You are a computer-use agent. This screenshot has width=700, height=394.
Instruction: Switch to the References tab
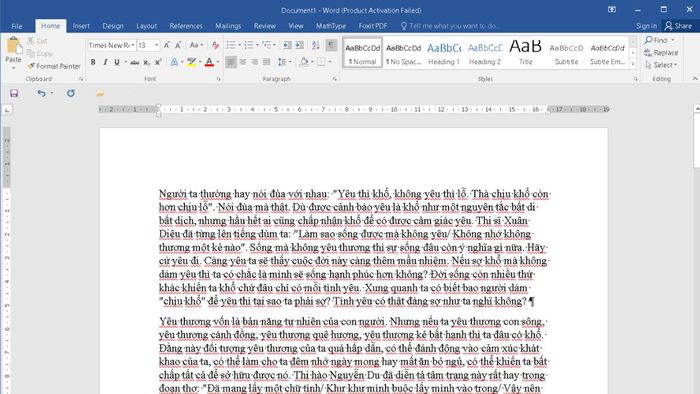click(186, 26)
